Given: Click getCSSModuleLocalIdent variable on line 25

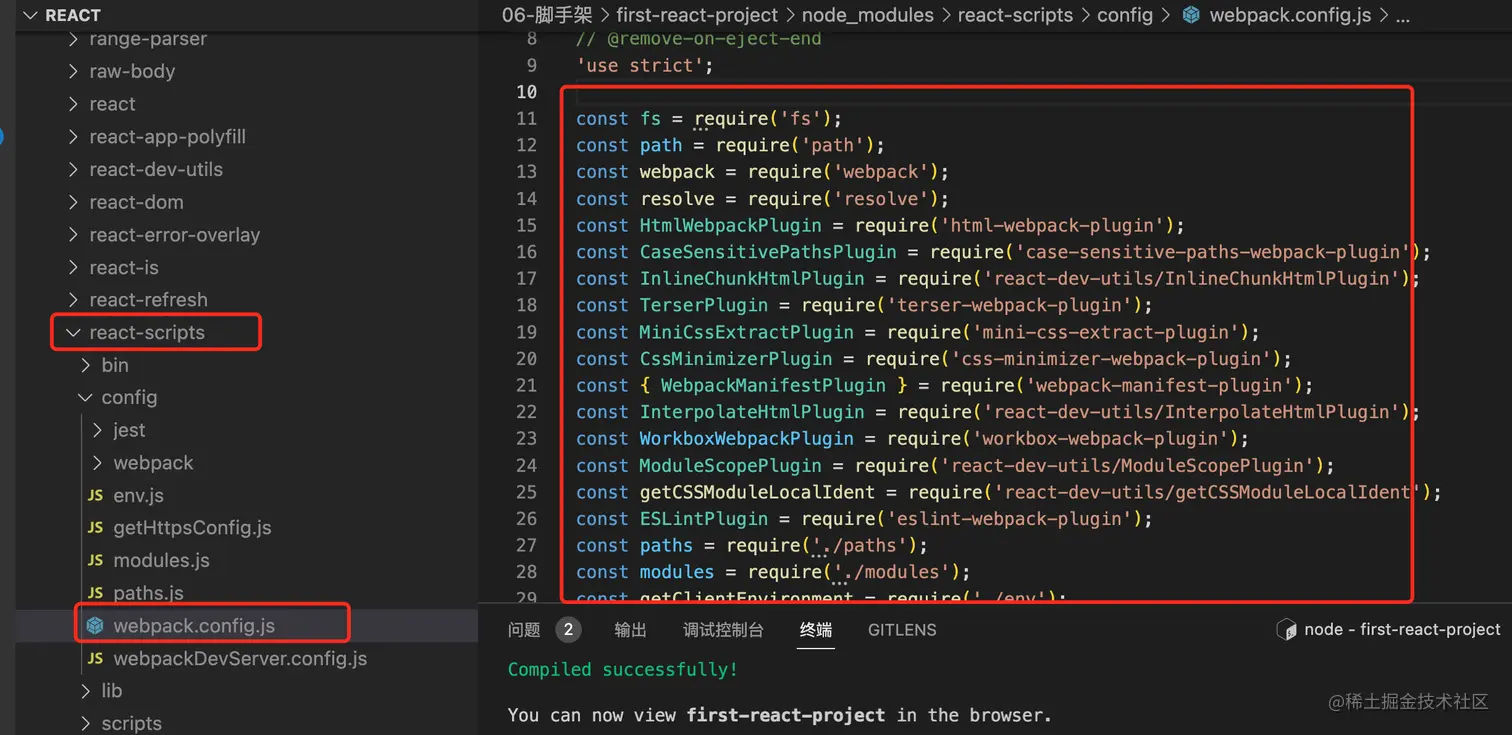Looking at the screenshot, I should point(757,492).
